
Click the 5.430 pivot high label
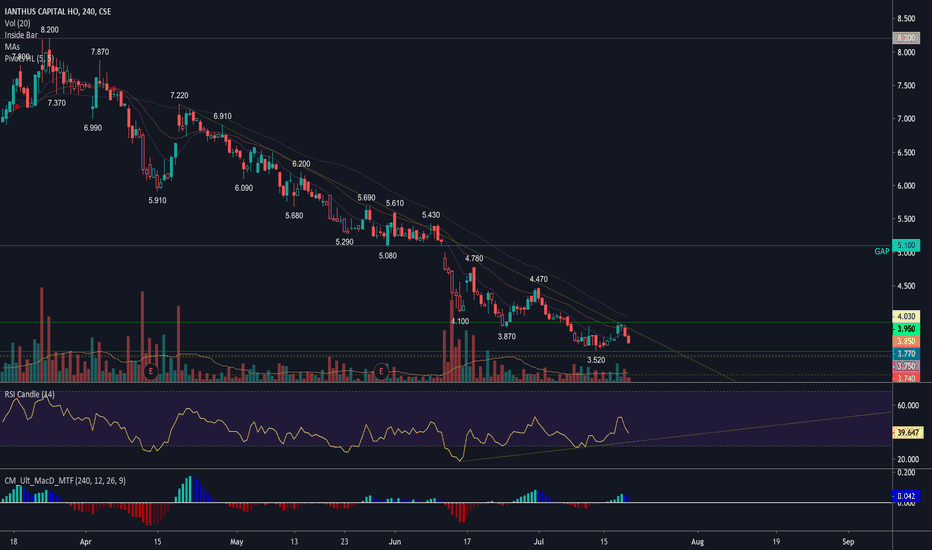(x=431, y=215)
